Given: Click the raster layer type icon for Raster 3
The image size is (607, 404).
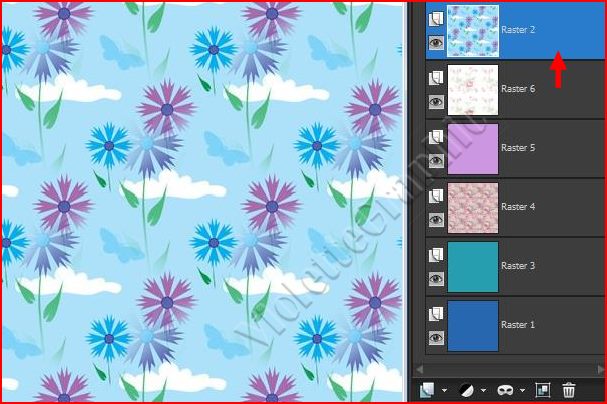Looking at the screenshot, I should point(435,256).
